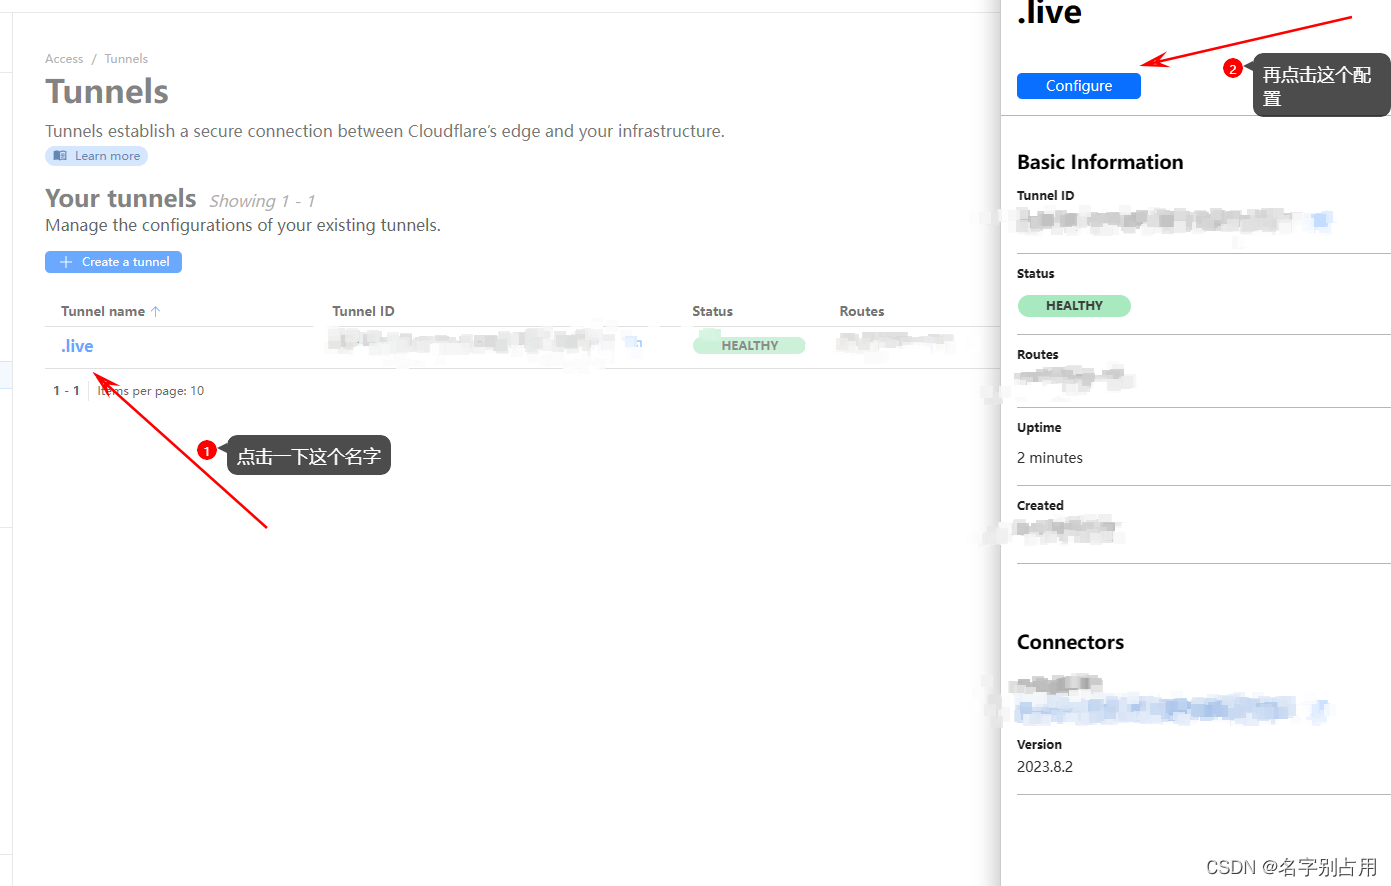The image size is (1391, 886).
Task: Go to the Access breadcrumb
Action: tap(64, 59)
